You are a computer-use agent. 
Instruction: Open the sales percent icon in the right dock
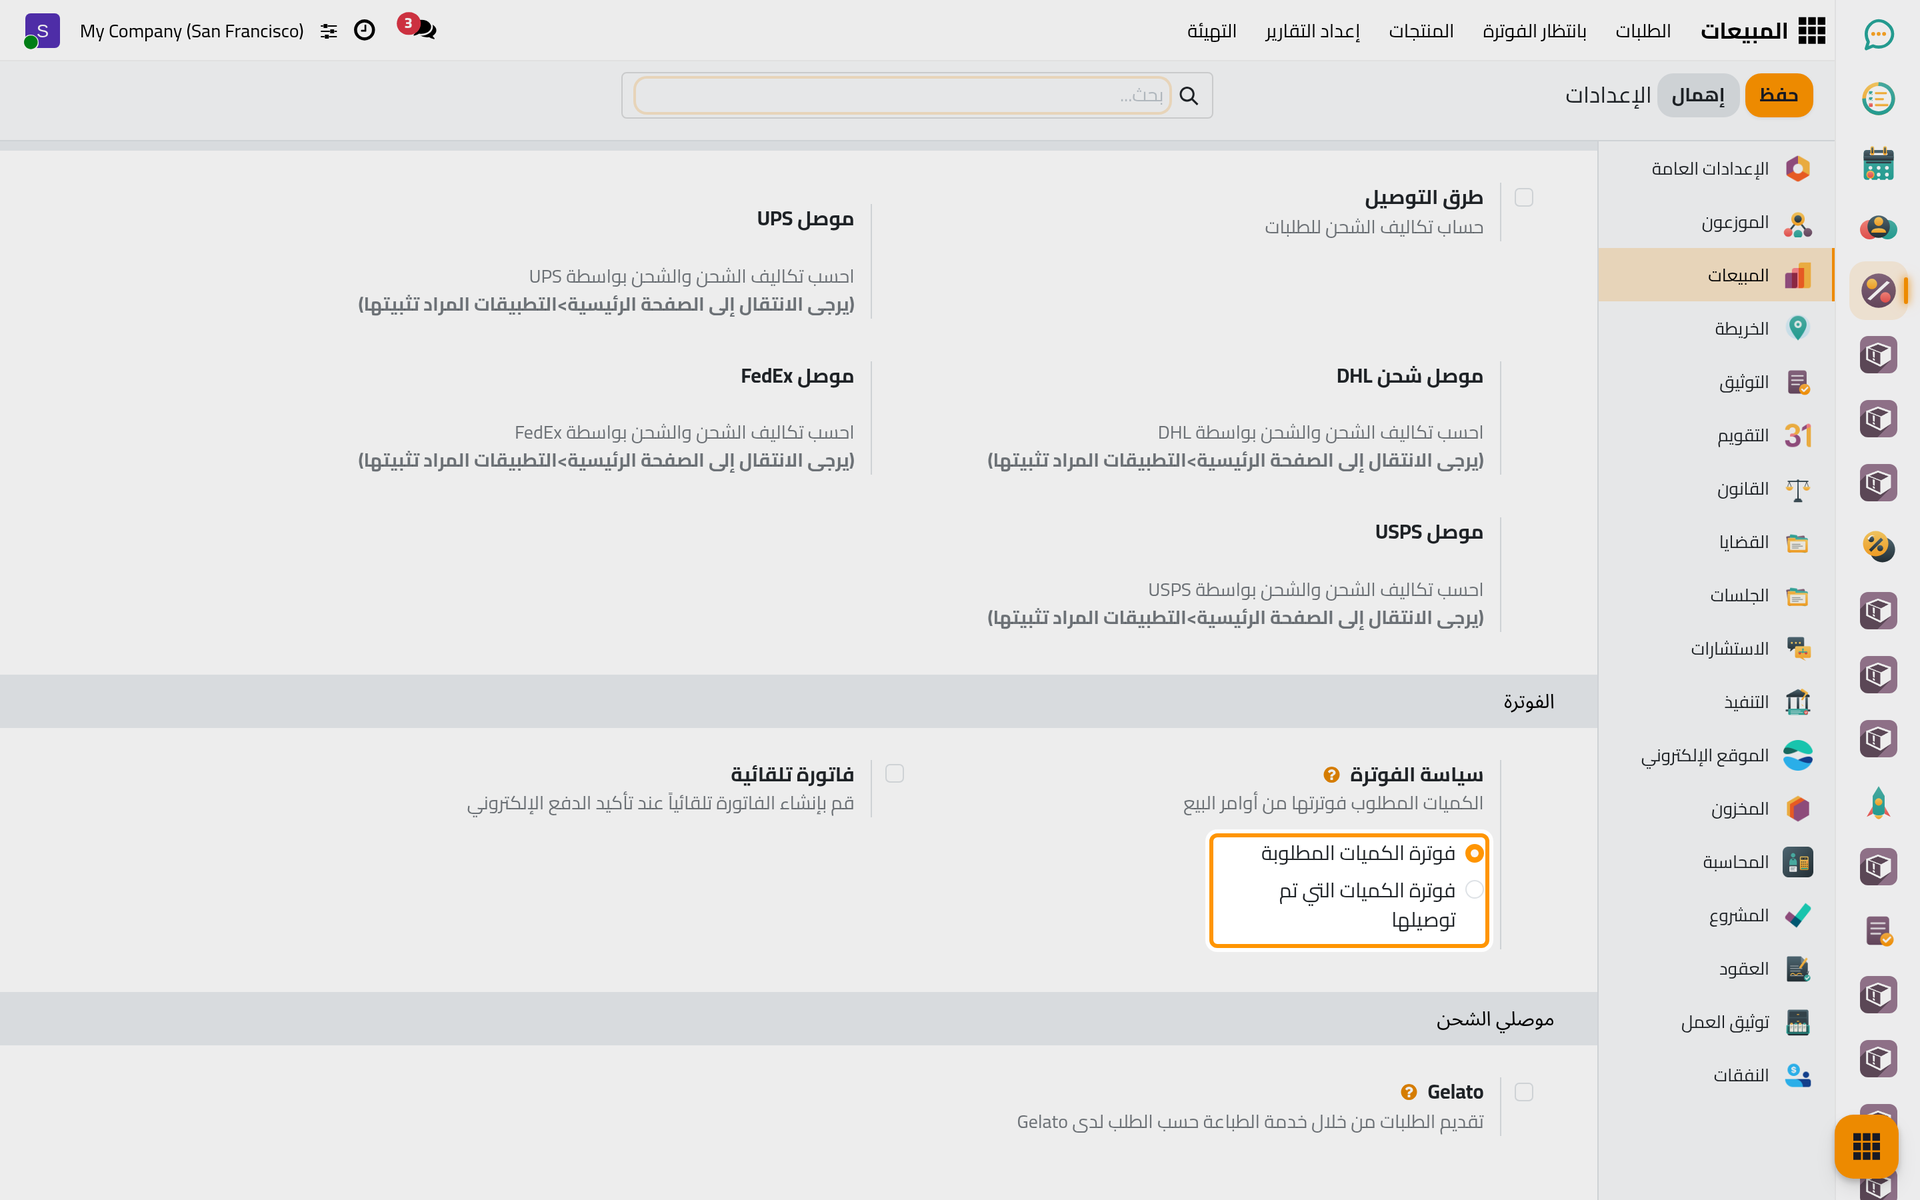(x=1878, y=291)
